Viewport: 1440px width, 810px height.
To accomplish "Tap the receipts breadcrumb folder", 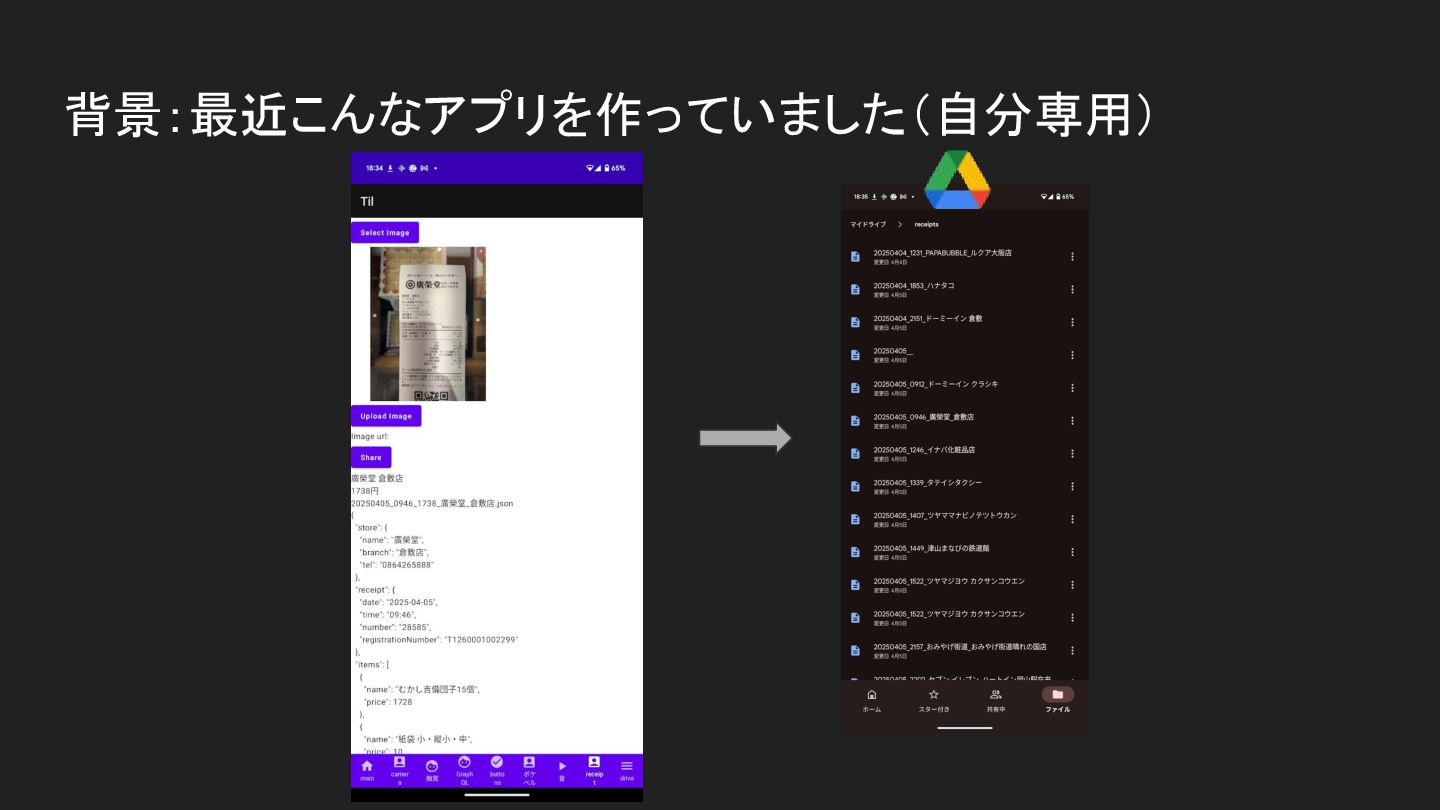I will pyautogui.click(x=926, y=224).
